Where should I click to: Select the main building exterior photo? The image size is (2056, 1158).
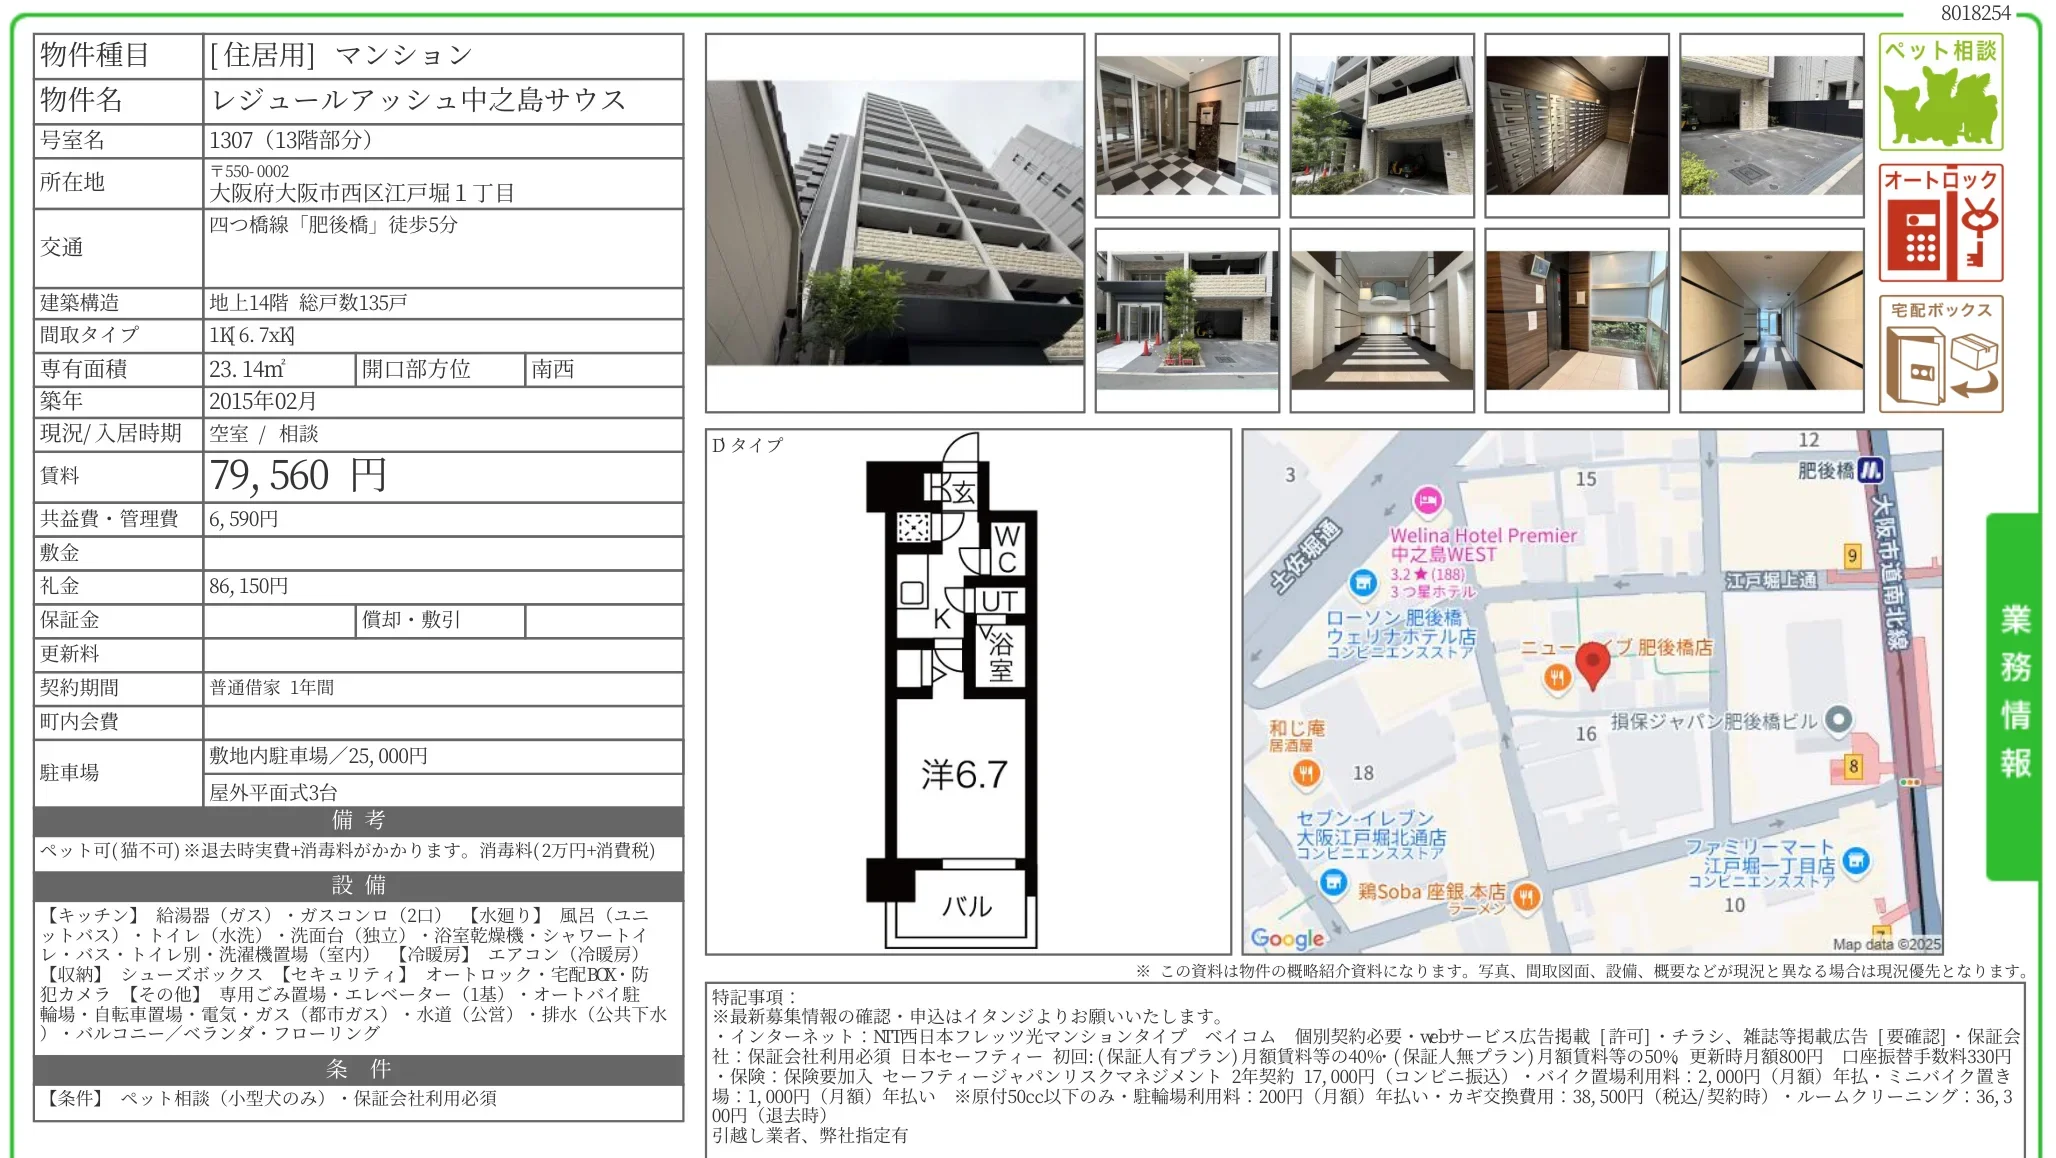pyautogui.click(x=894, y=223)
